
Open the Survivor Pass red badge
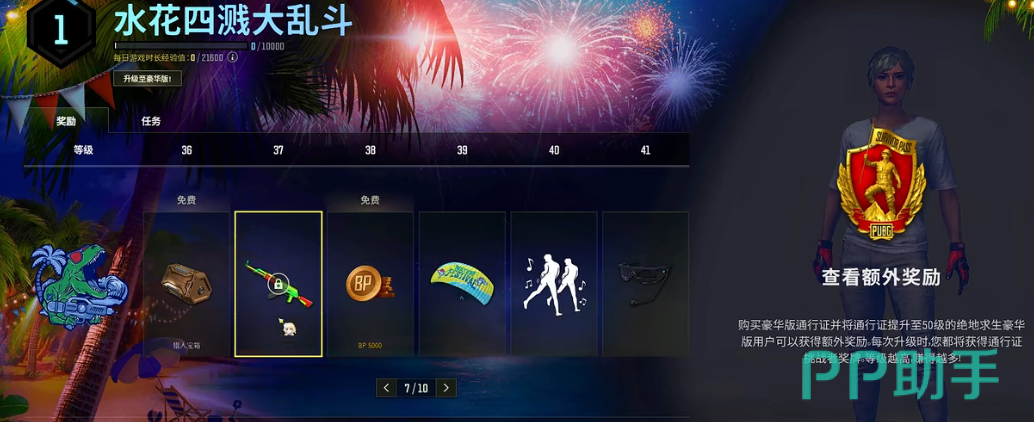881,181
